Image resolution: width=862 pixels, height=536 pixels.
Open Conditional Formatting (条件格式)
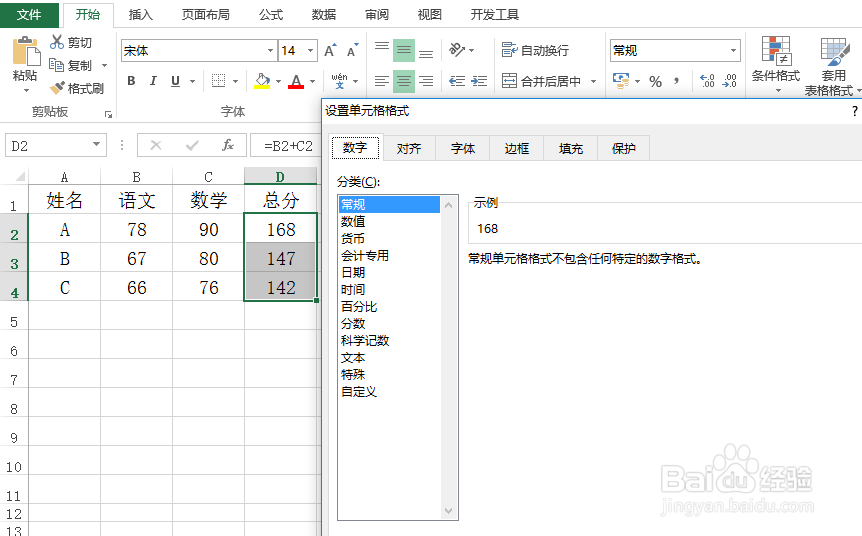[776, 63]
